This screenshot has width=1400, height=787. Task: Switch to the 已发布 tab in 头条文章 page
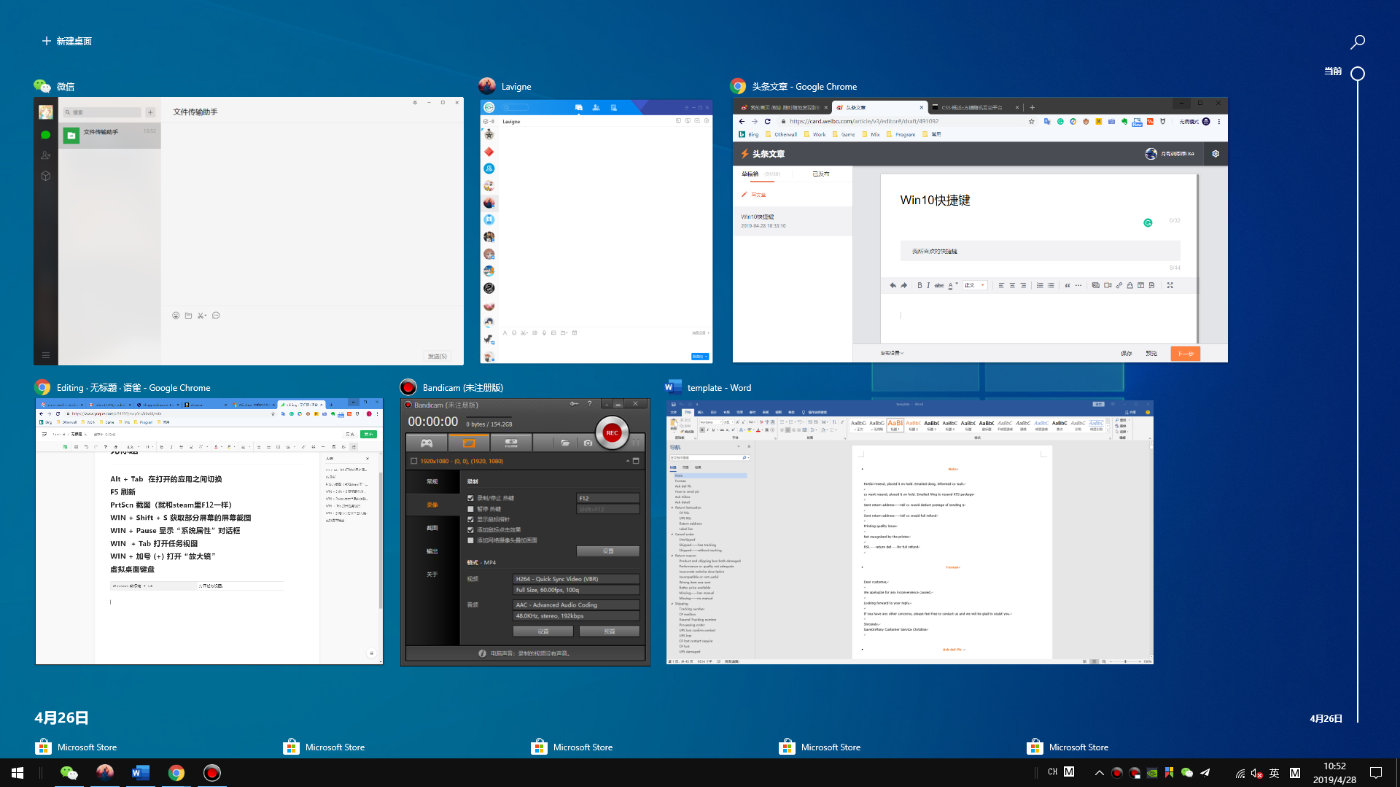coord(820,174)
